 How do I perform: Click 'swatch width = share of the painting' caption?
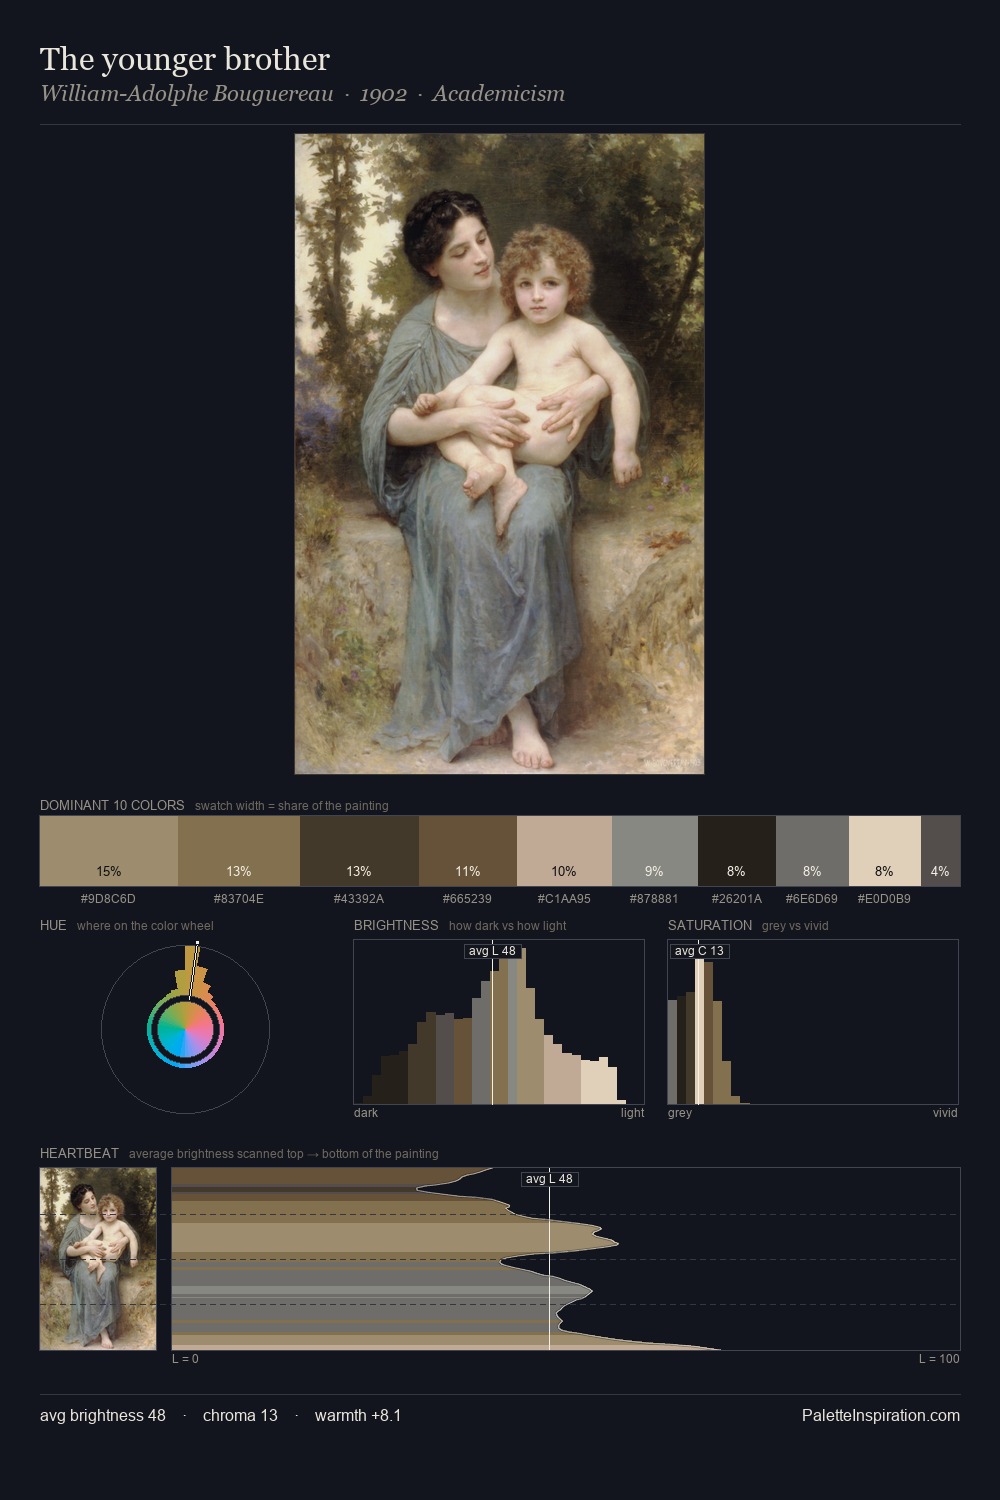point(292,806)
